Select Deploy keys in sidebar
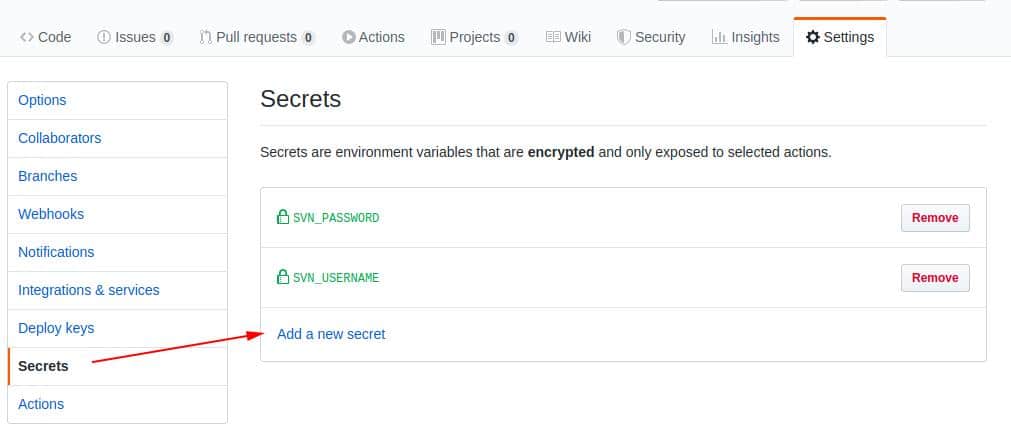Screen dimensions: 1011x434 (x=117, y=328)
